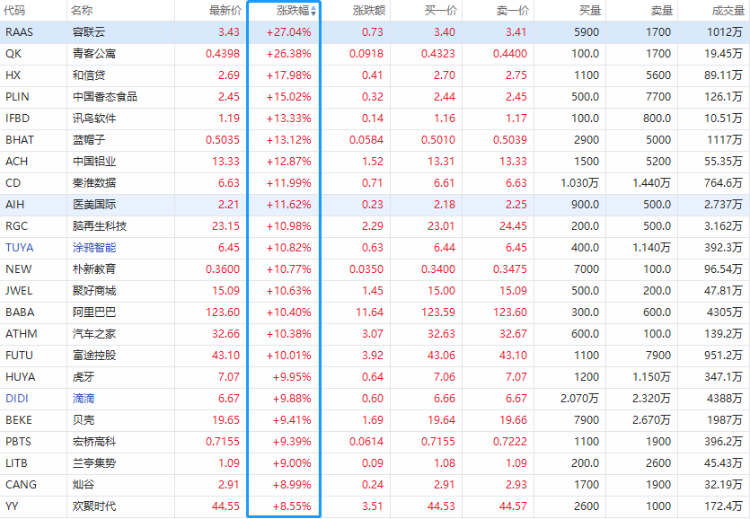Select the 医美国际 name cell

tap(94, 204)
